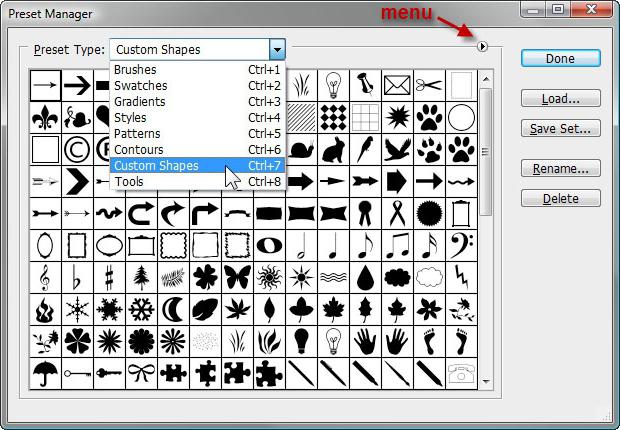Select the thin arrow shape thumbnail

pyautogui.click(x=45, y=85)
